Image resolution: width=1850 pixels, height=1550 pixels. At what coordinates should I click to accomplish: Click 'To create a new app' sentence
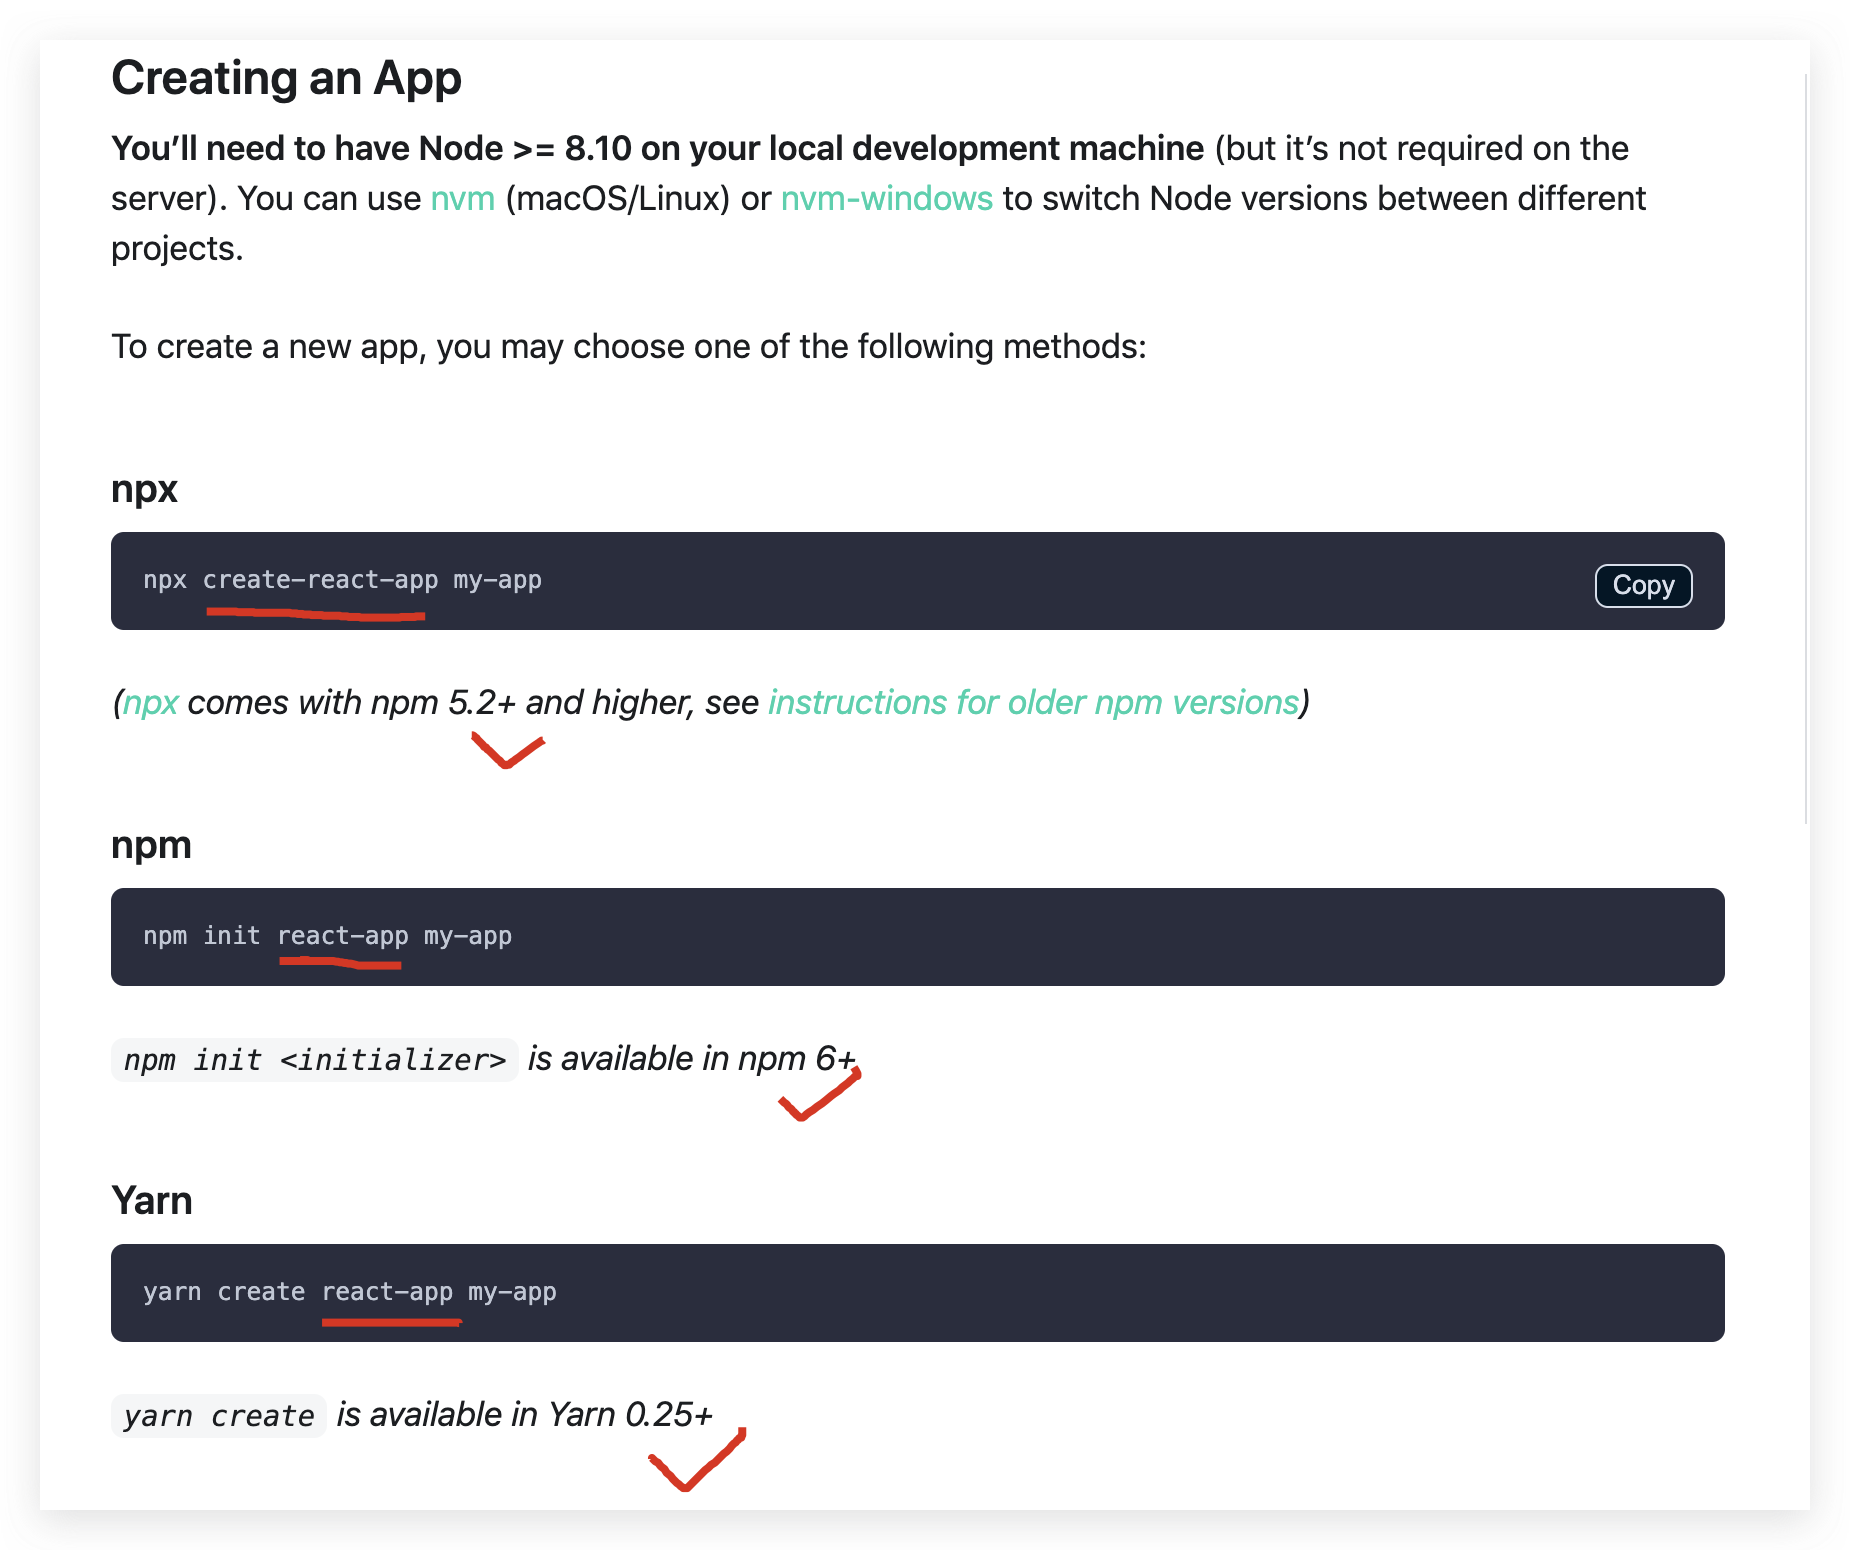[629, 346]
